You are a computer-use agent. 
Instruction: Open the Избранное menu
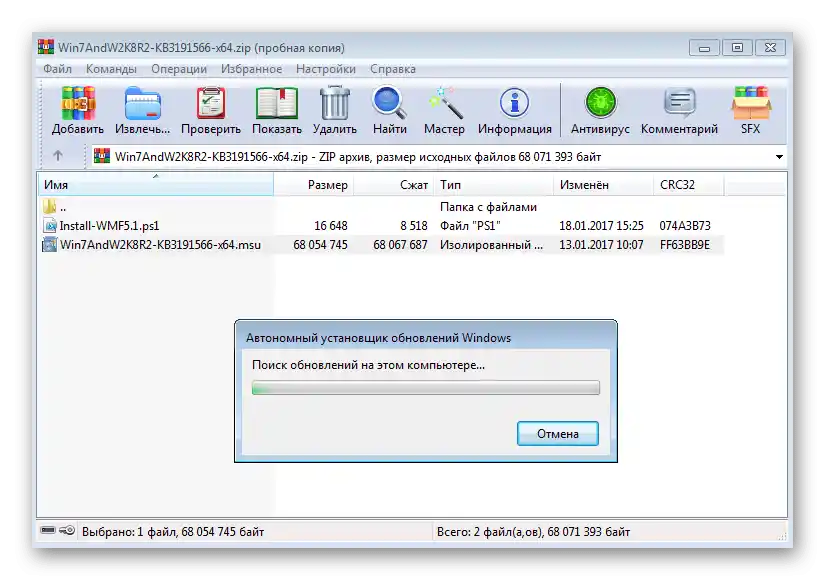(x=251, y=69)
